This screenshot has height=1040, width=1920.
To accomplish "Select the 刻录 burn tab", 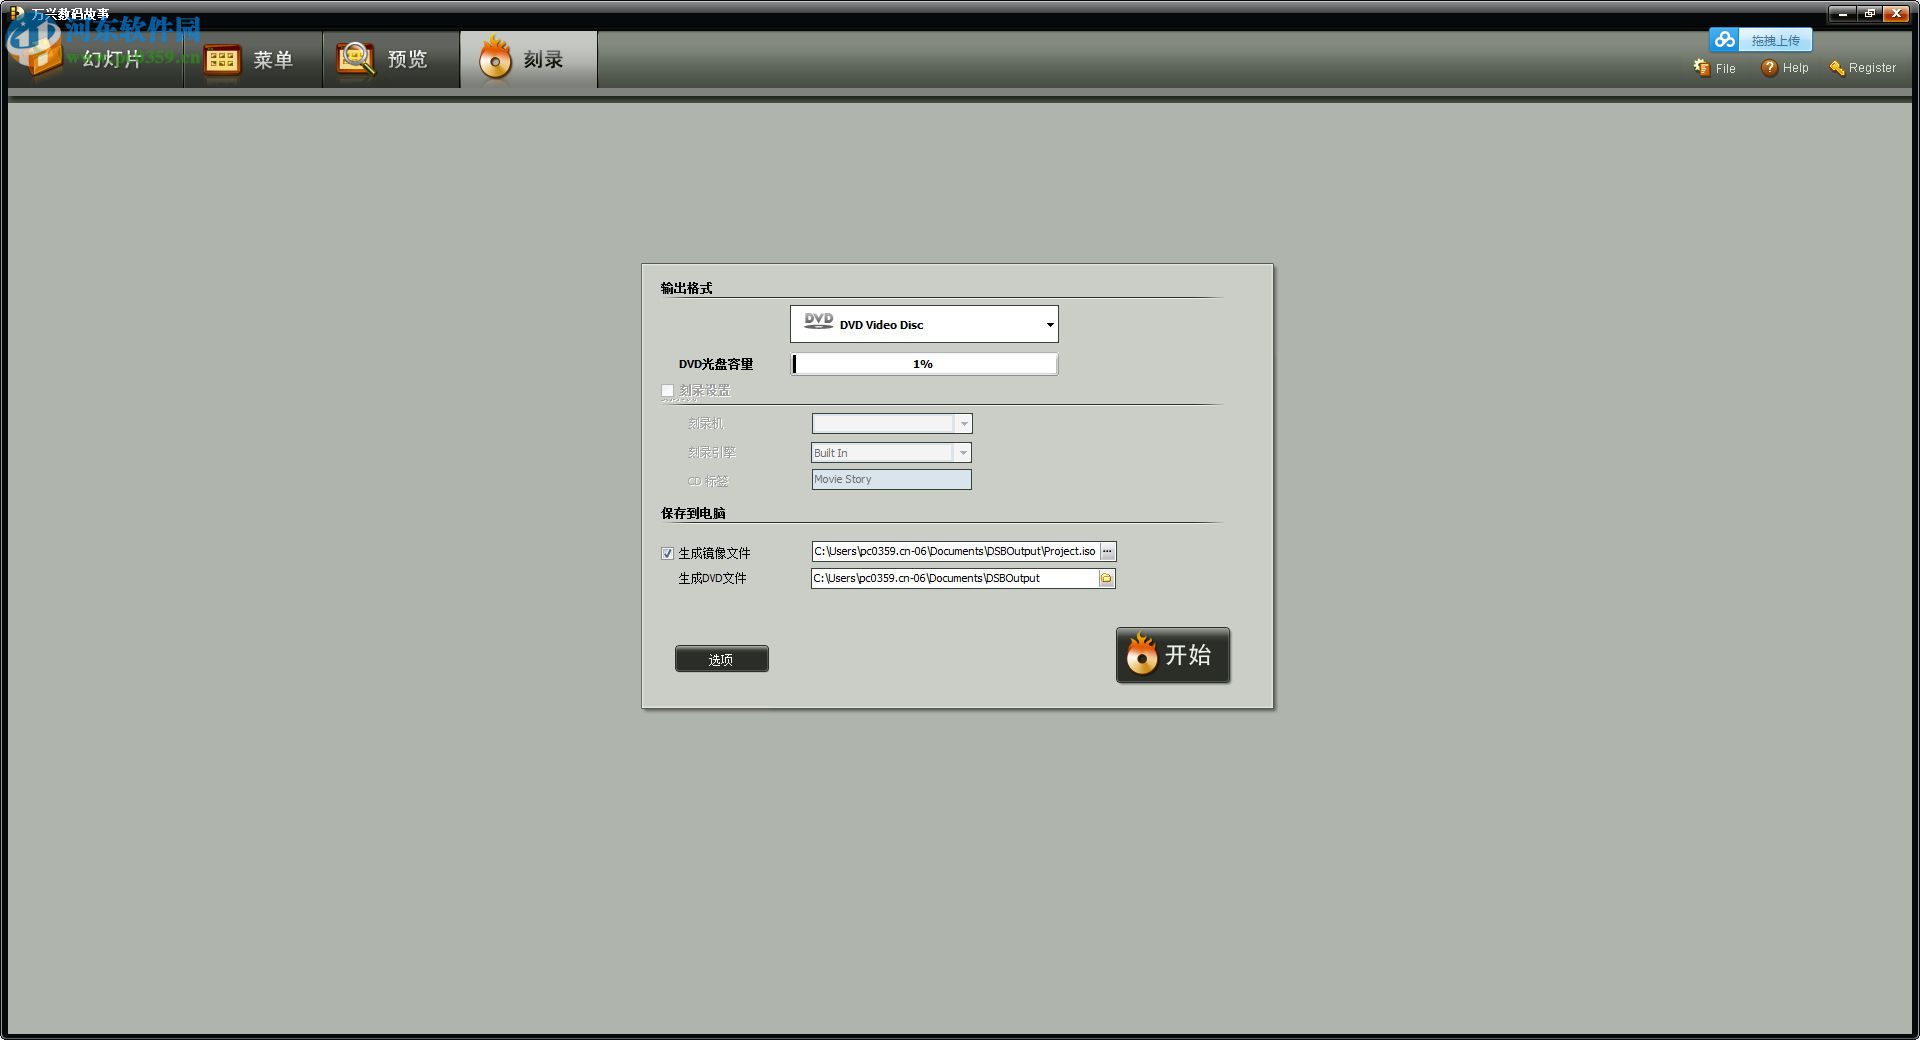I will [529, 59].
